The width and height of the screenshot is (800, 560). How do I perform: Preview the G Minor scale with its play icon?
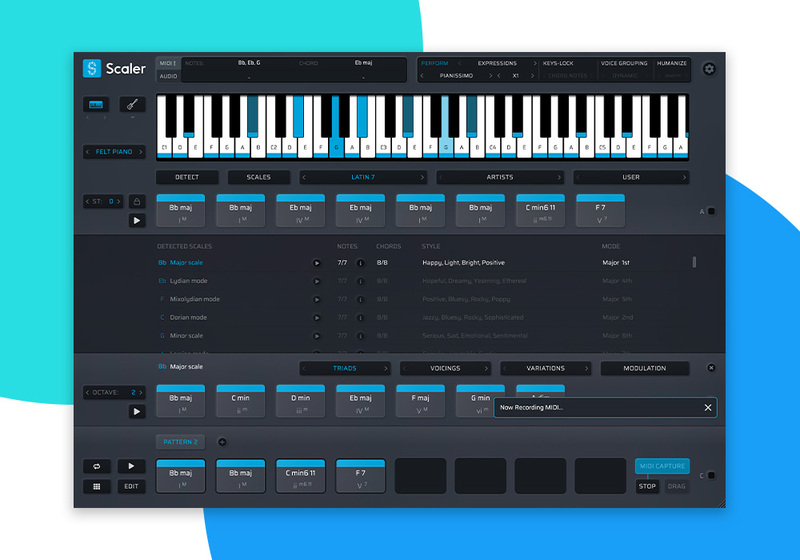[316, 336]
